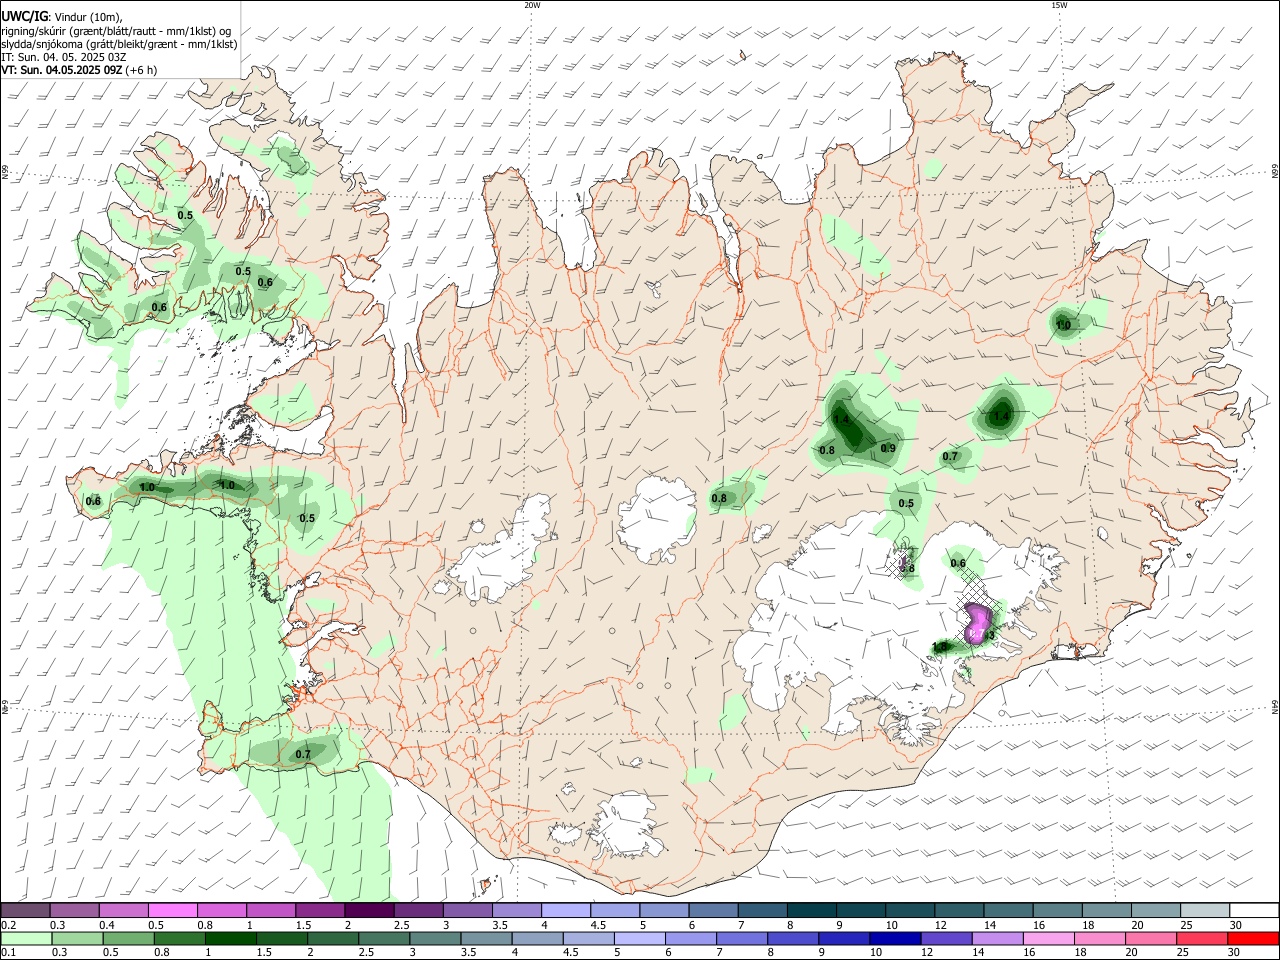Image resolution: width=1280 pixels, height=960 pixels.
Task: Select the rain scale swatch between 20 and 25
Action: click(1150, 939)
